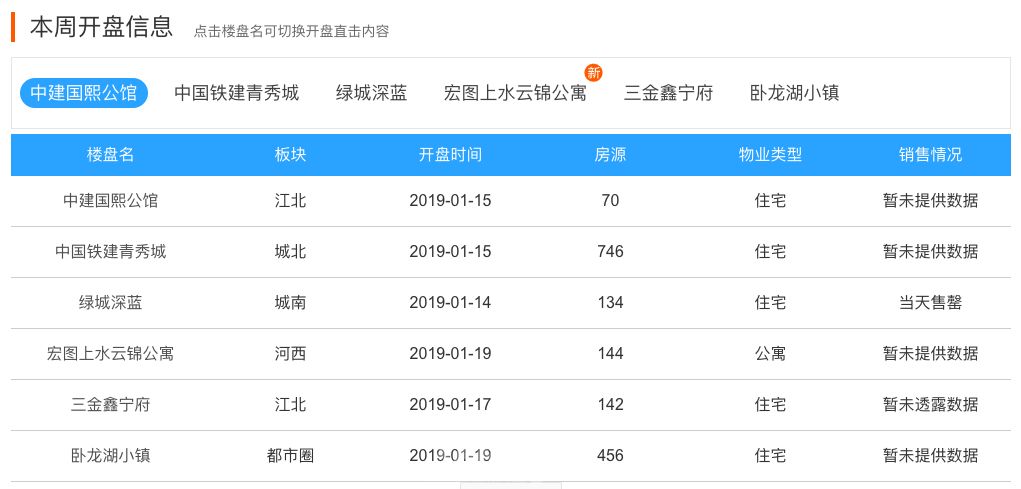Click 住宅 in the 中建国熙公馆 row
1021x489 pixels.
click(770, 201)
